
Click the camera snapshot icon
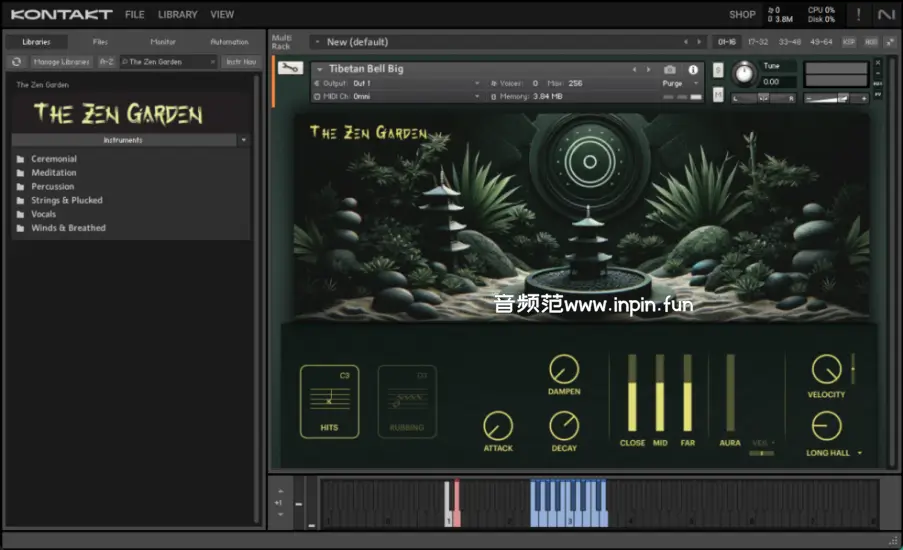coord(670,70)
